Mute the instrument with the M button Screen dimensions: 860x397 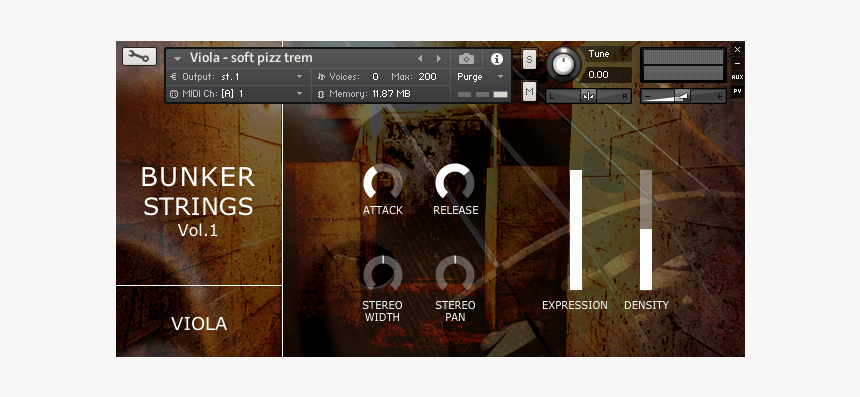click(529, 92)
